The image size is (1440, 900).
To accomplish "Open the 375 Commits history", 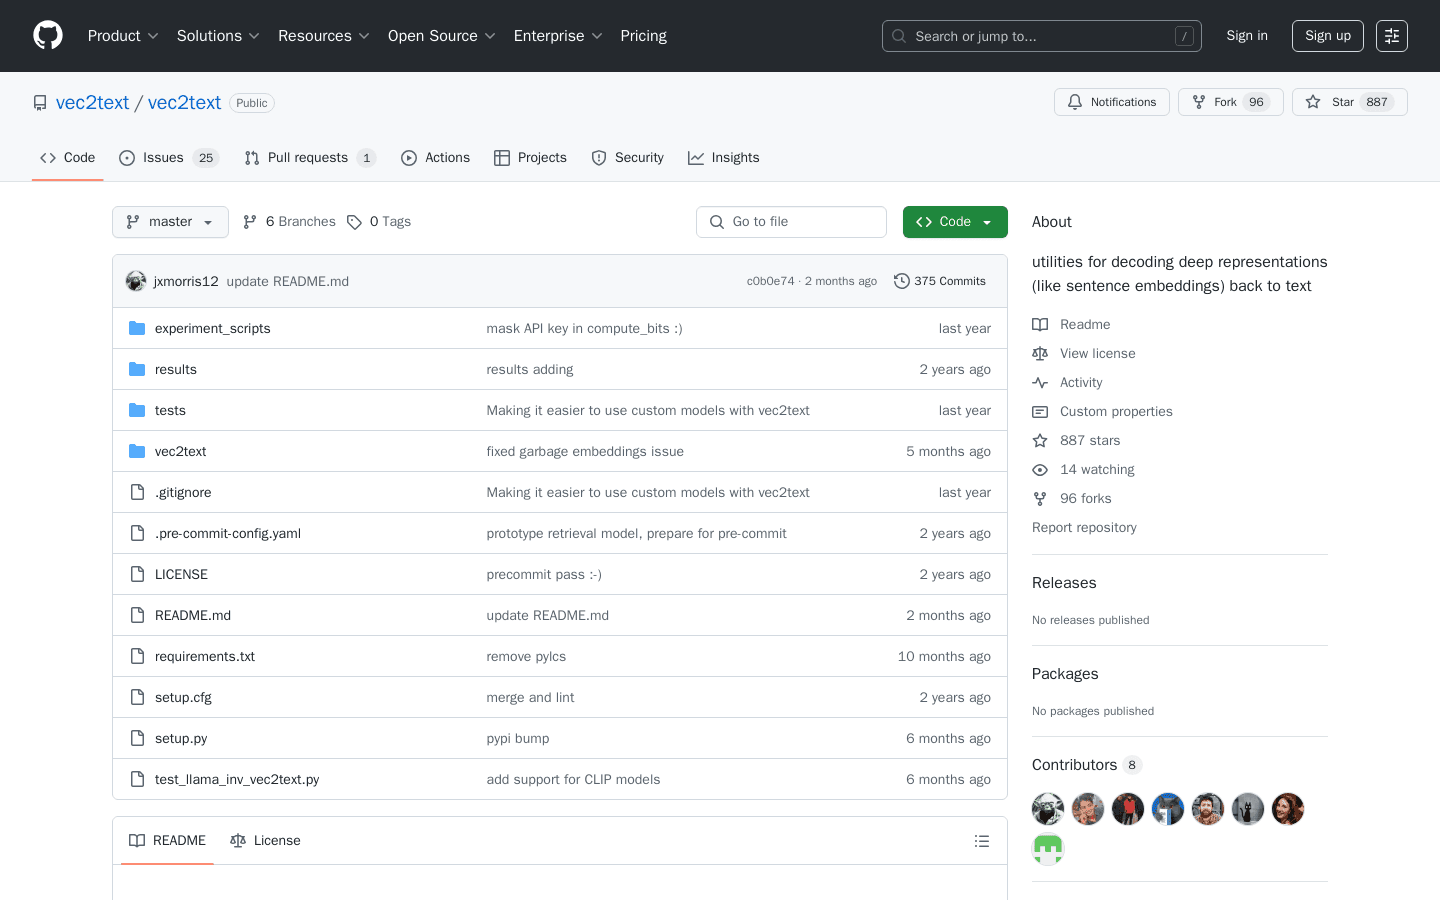I will 940,281.
